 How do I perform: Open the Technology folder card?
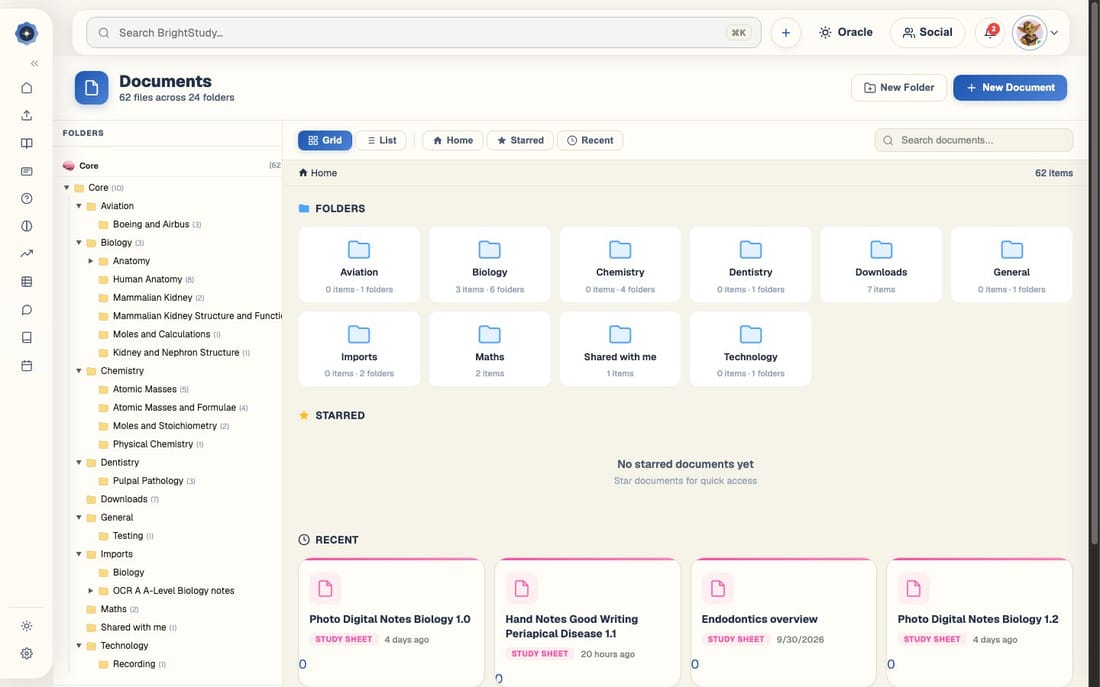(751, 349)
